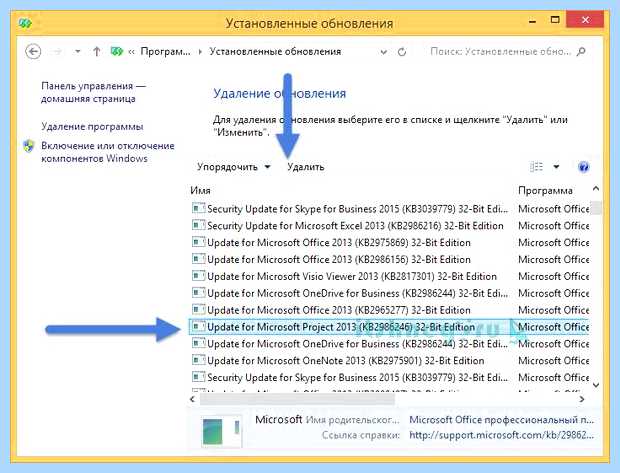Click icon of Office KB2986156 row
The image size is (620, 473).
[x=198, y=259]
